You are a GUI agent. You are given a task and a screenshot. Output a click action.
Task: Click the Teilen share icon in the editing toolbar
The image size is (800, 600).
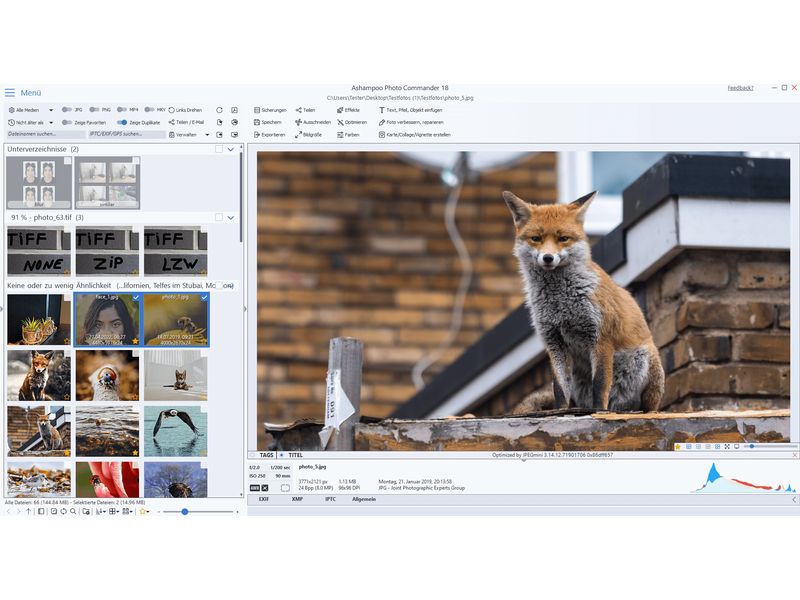298,110
